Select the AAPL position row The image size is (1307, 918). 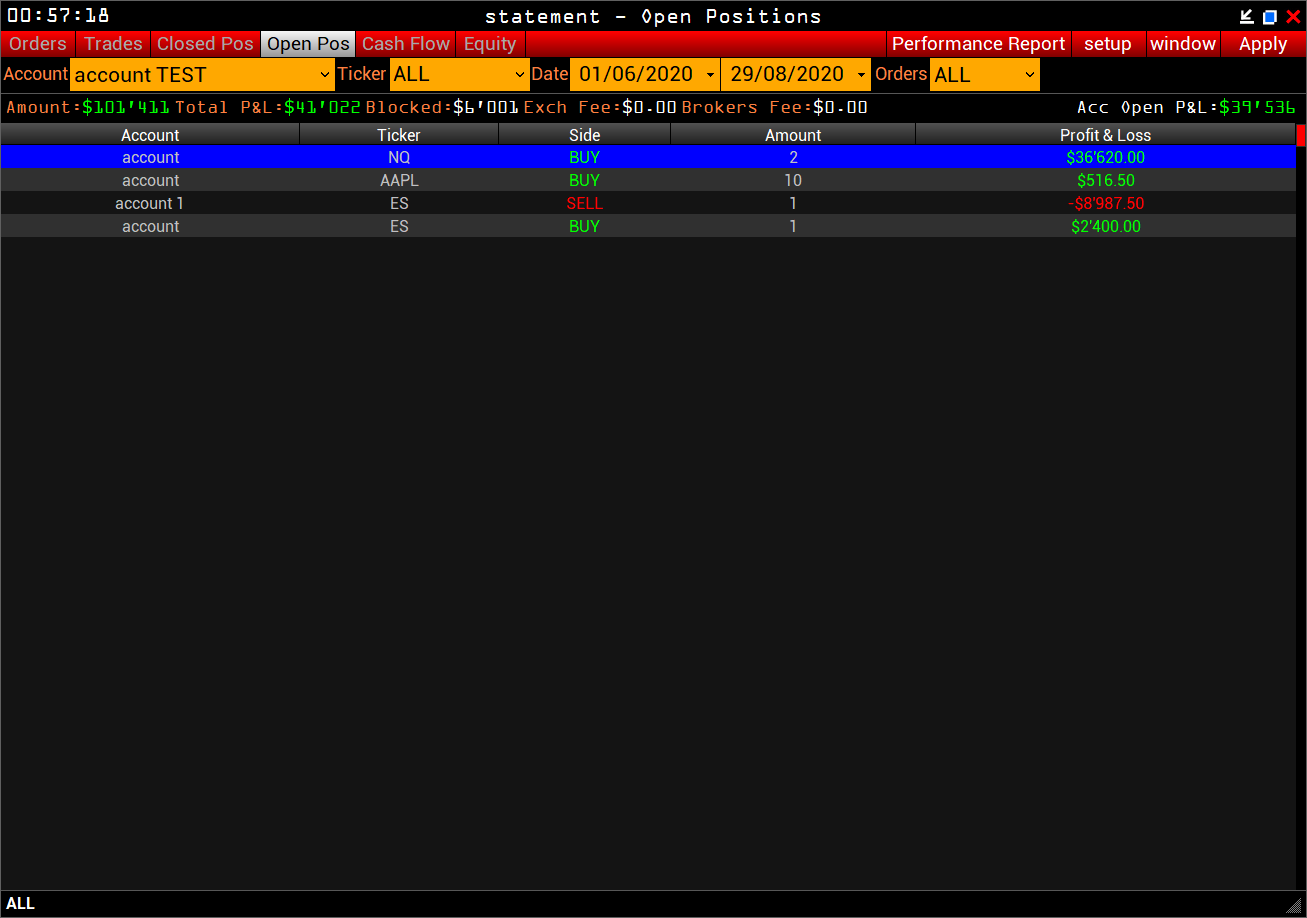(399, 181)
